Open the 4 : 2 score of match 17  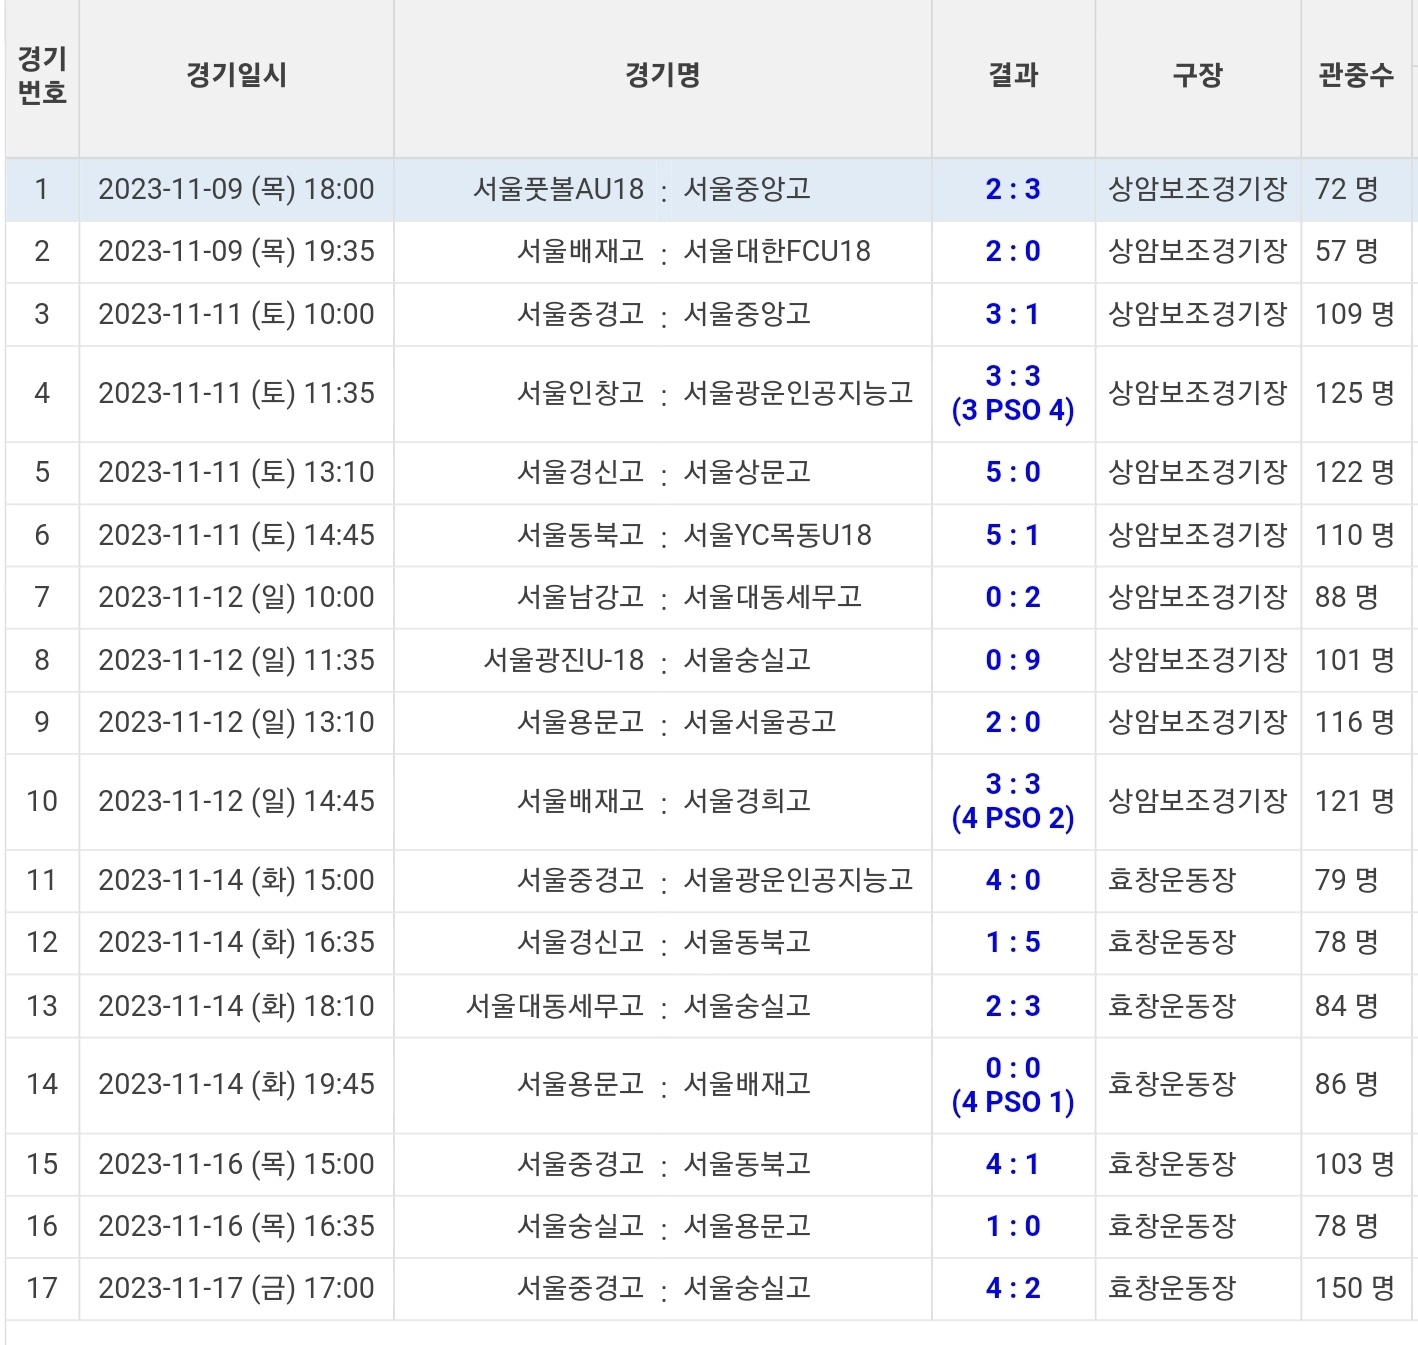click(x=1013, y=1288)
